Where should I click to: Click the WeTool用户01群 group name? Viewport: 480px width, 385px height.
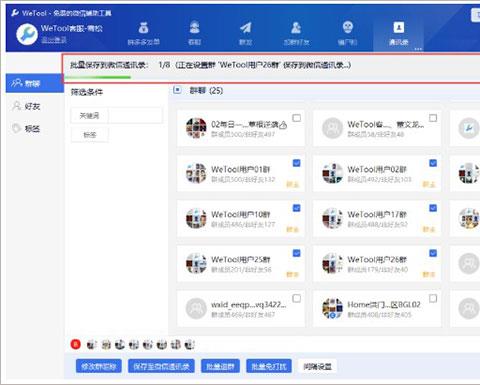click(x=240, y=169)
